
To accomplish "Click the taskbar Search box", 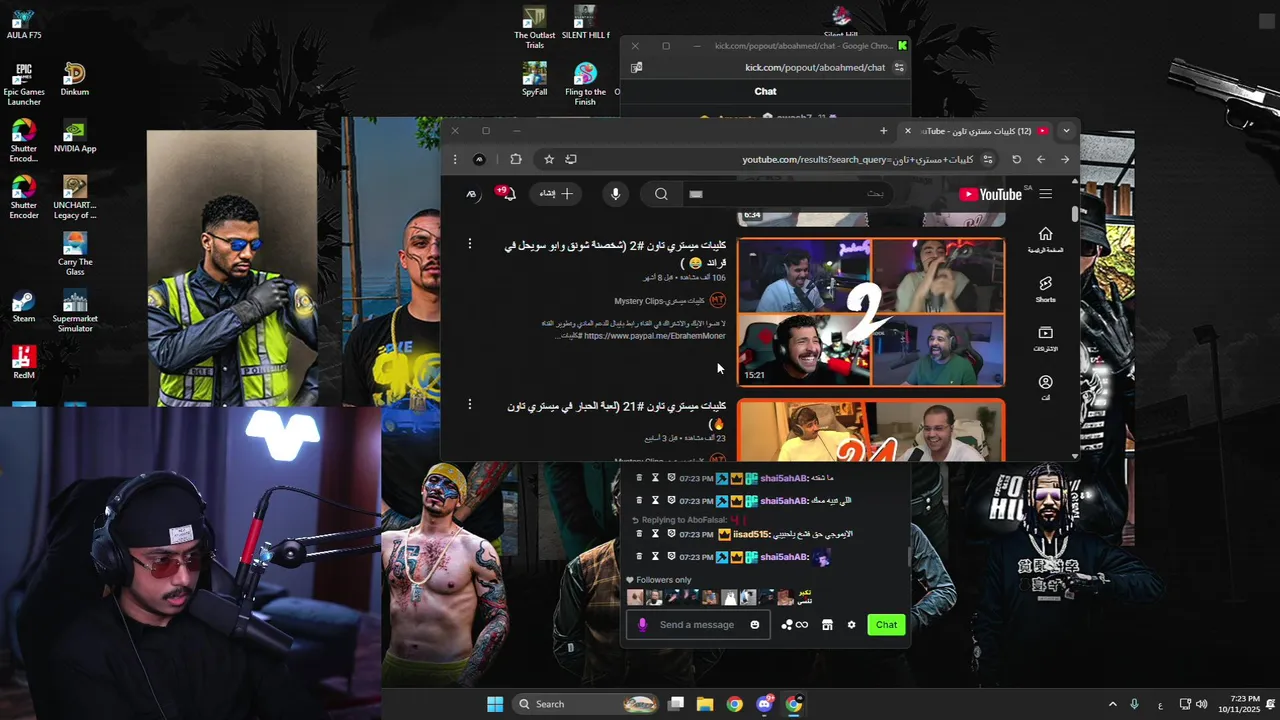I will [x=586, y=704].
